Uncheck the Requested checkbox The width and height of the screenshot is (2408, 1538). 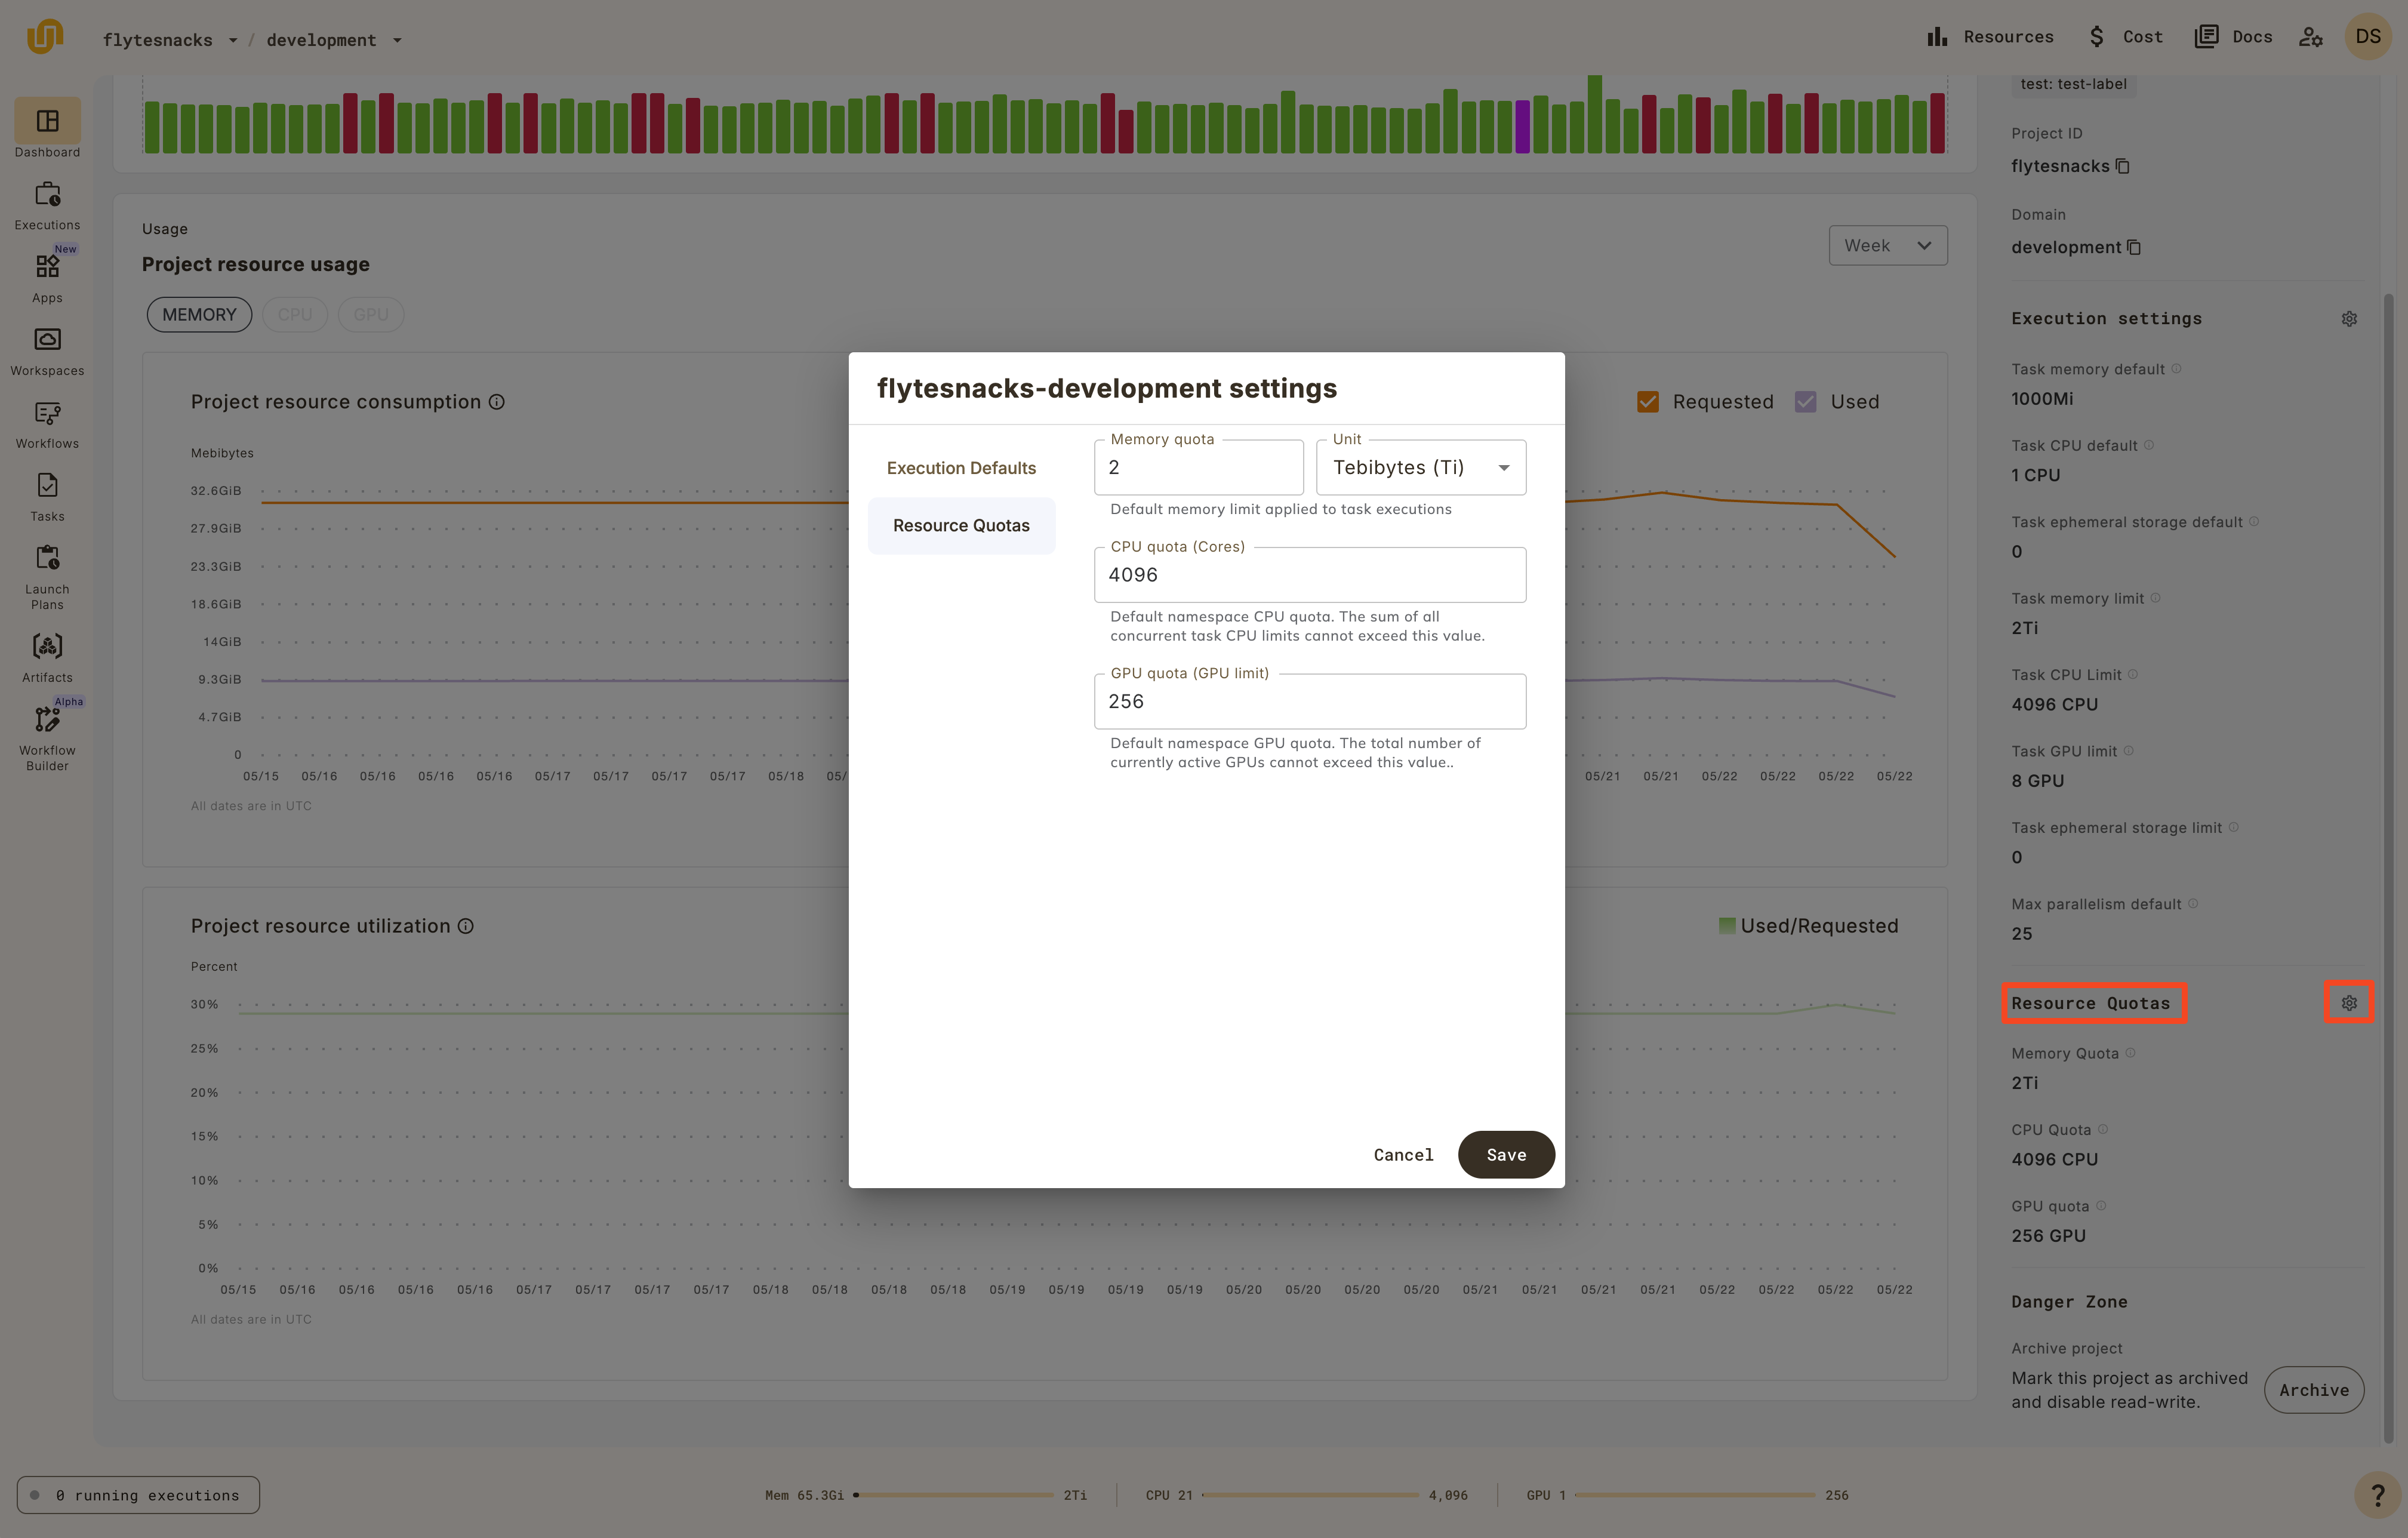tap(1648, 402)
